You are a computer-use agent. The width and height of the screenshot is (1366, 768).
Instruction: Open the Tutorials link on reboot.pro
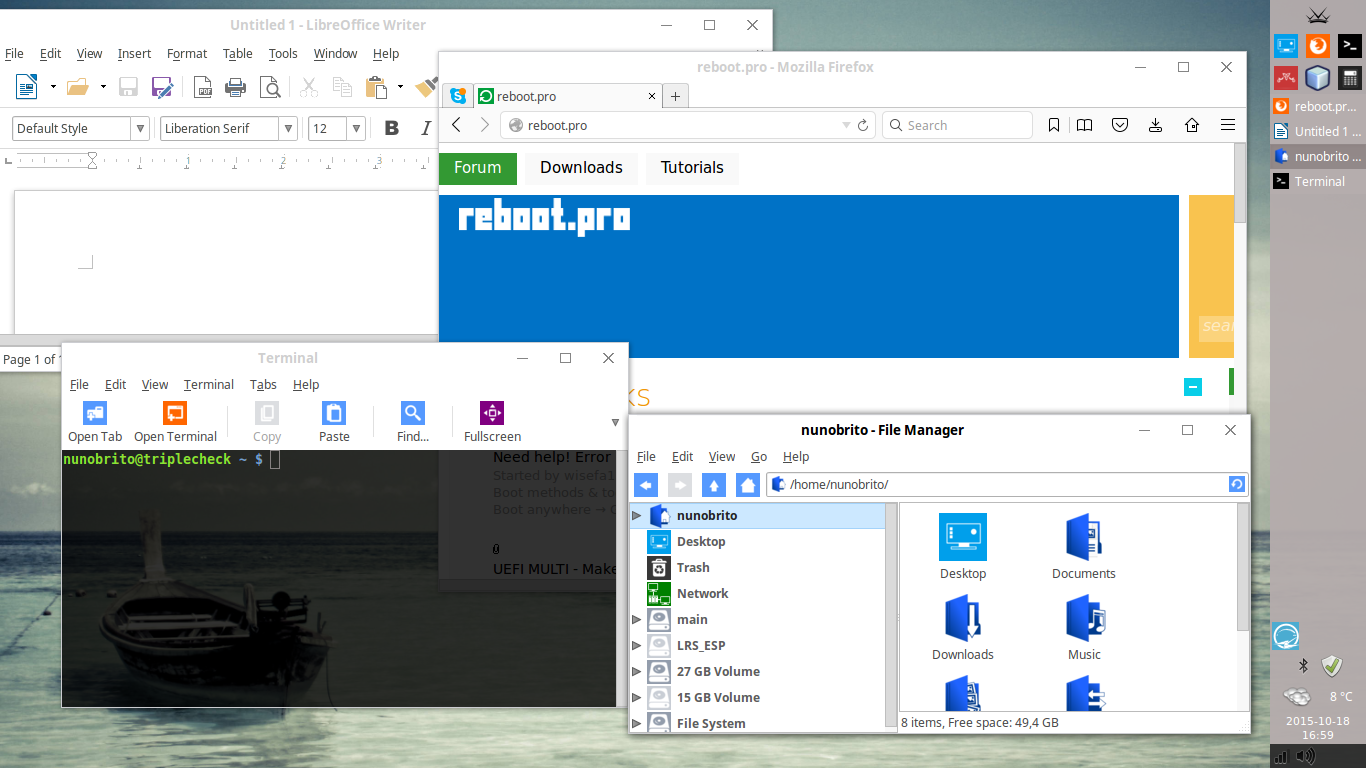(x=692, y=168)
